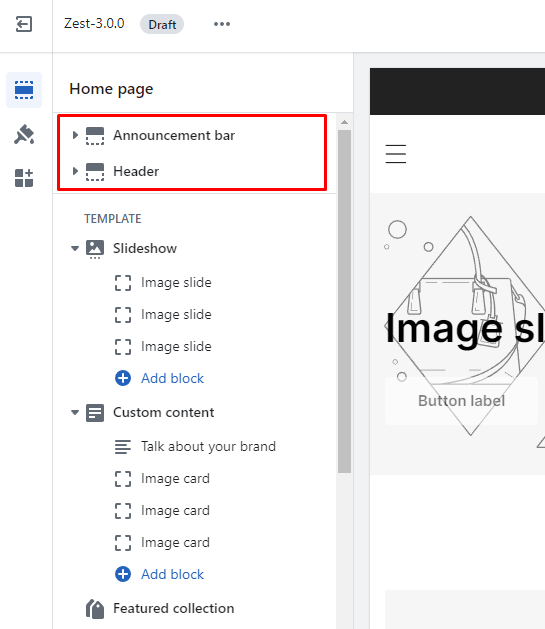
Task: Click the Slideshow section icon
Action: coord(95,249)
